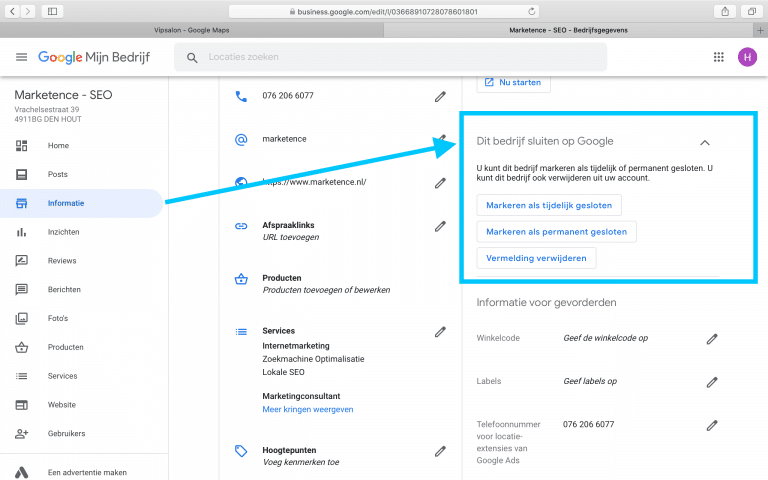The image size is (768, 480).
Task: Click 'Markeren als tijdelijk gesloten' button
Action: click(x=549, y=205)
